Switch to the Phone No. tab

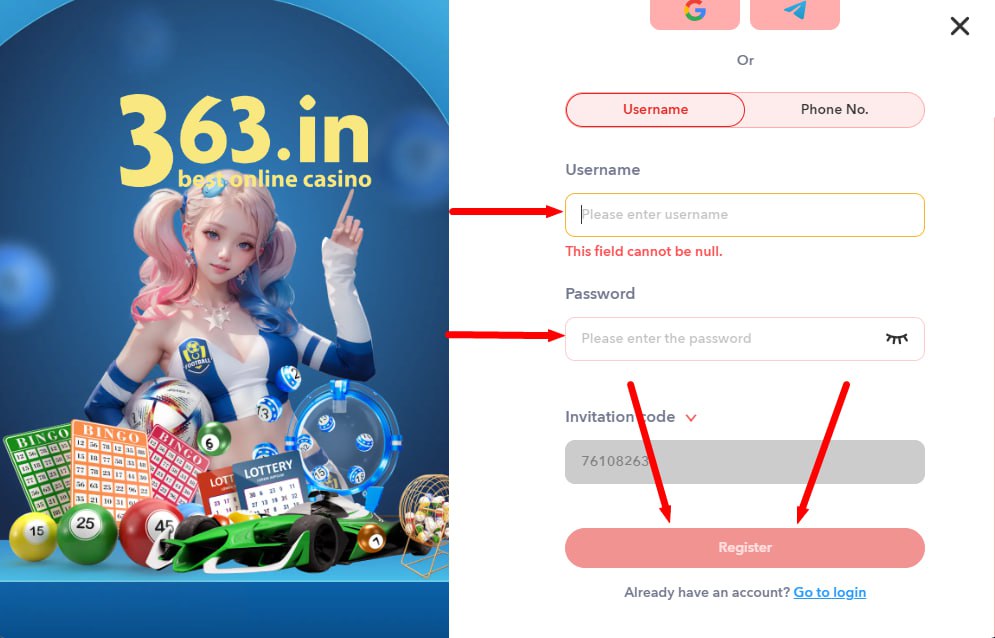click(x=834, y=110)
